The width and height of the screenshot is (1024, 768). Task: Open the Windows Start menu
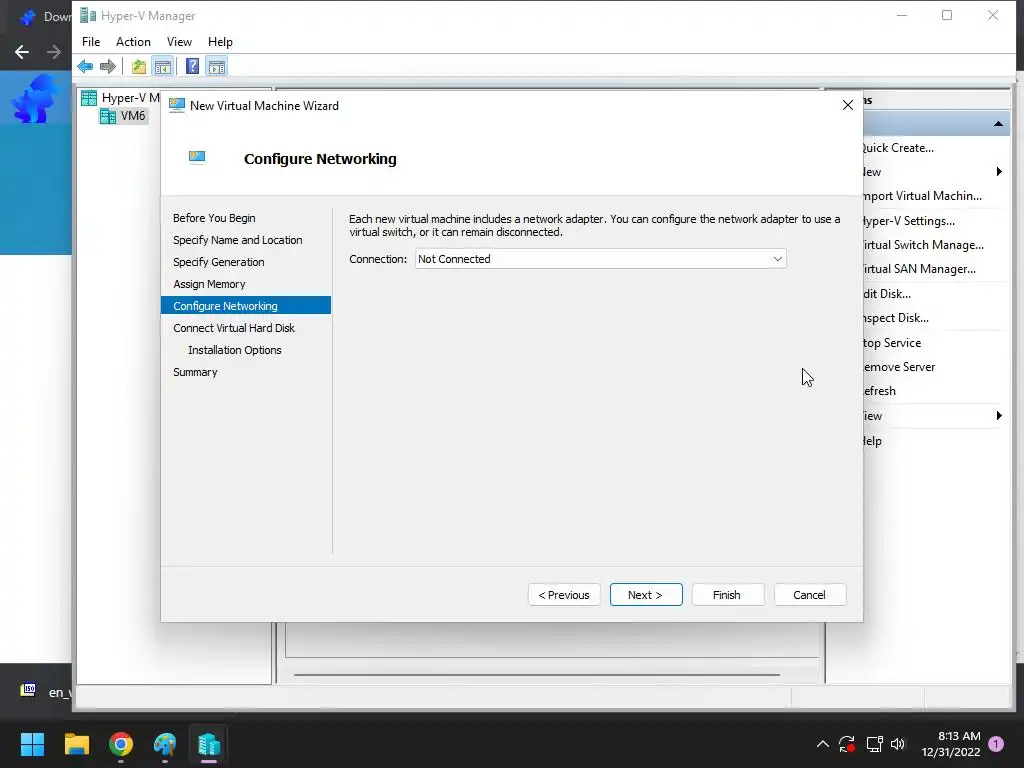pos(32,744)
